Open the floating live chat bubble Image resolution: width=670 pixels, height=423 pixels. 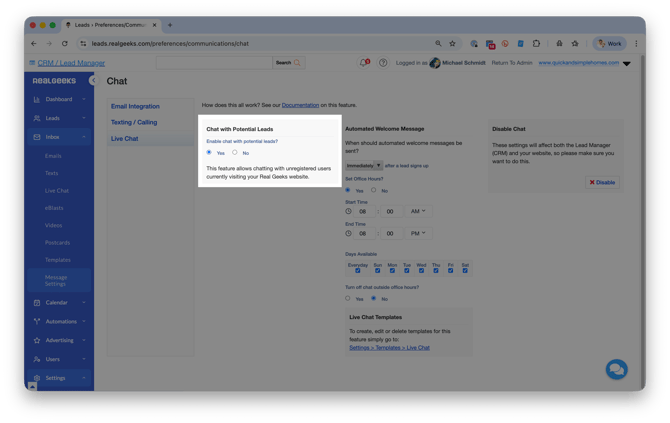616,370
